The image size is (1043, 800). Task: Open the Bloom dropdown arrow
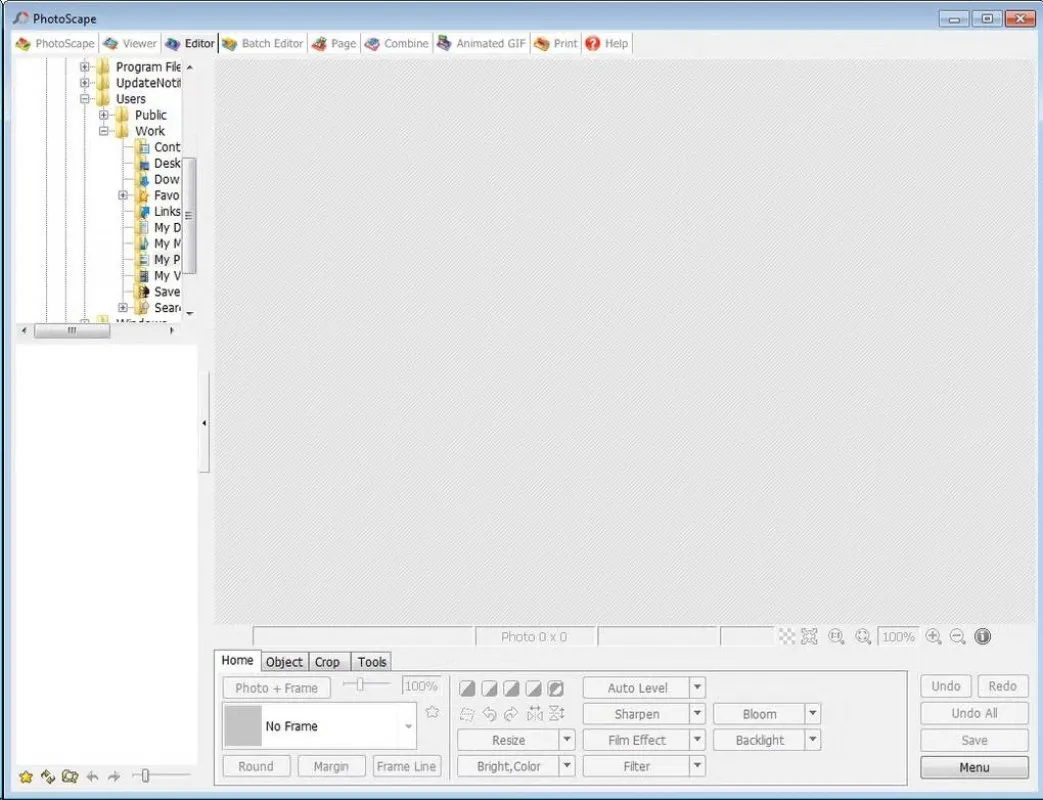tap(813, 714)
